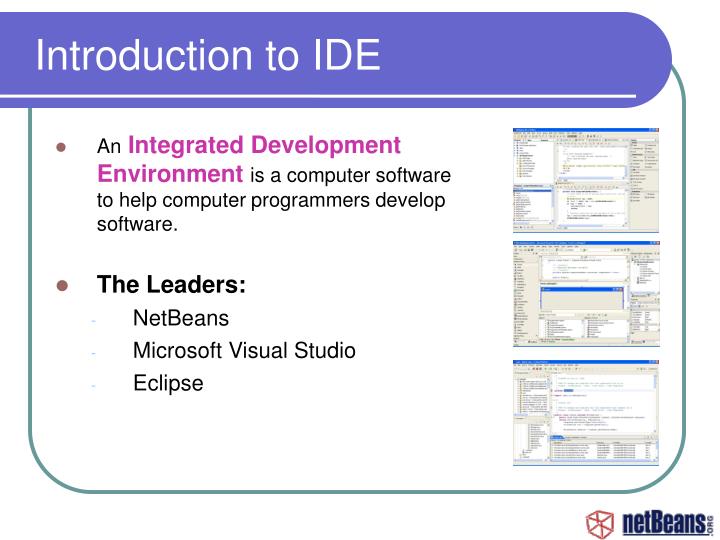Click the purple 'Integrated Development' text
Screen dimensions: 720x540
coord(265,146)
